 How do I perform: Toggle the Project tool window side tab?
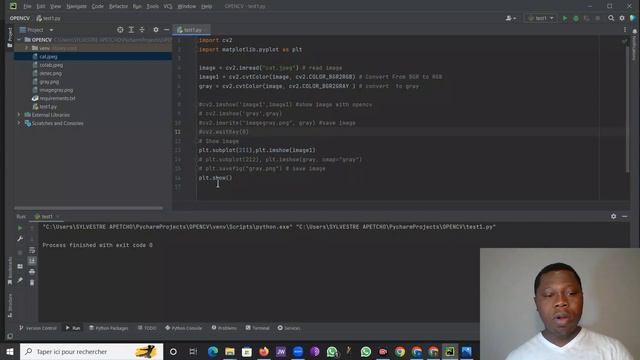click(x=10, y=38)
